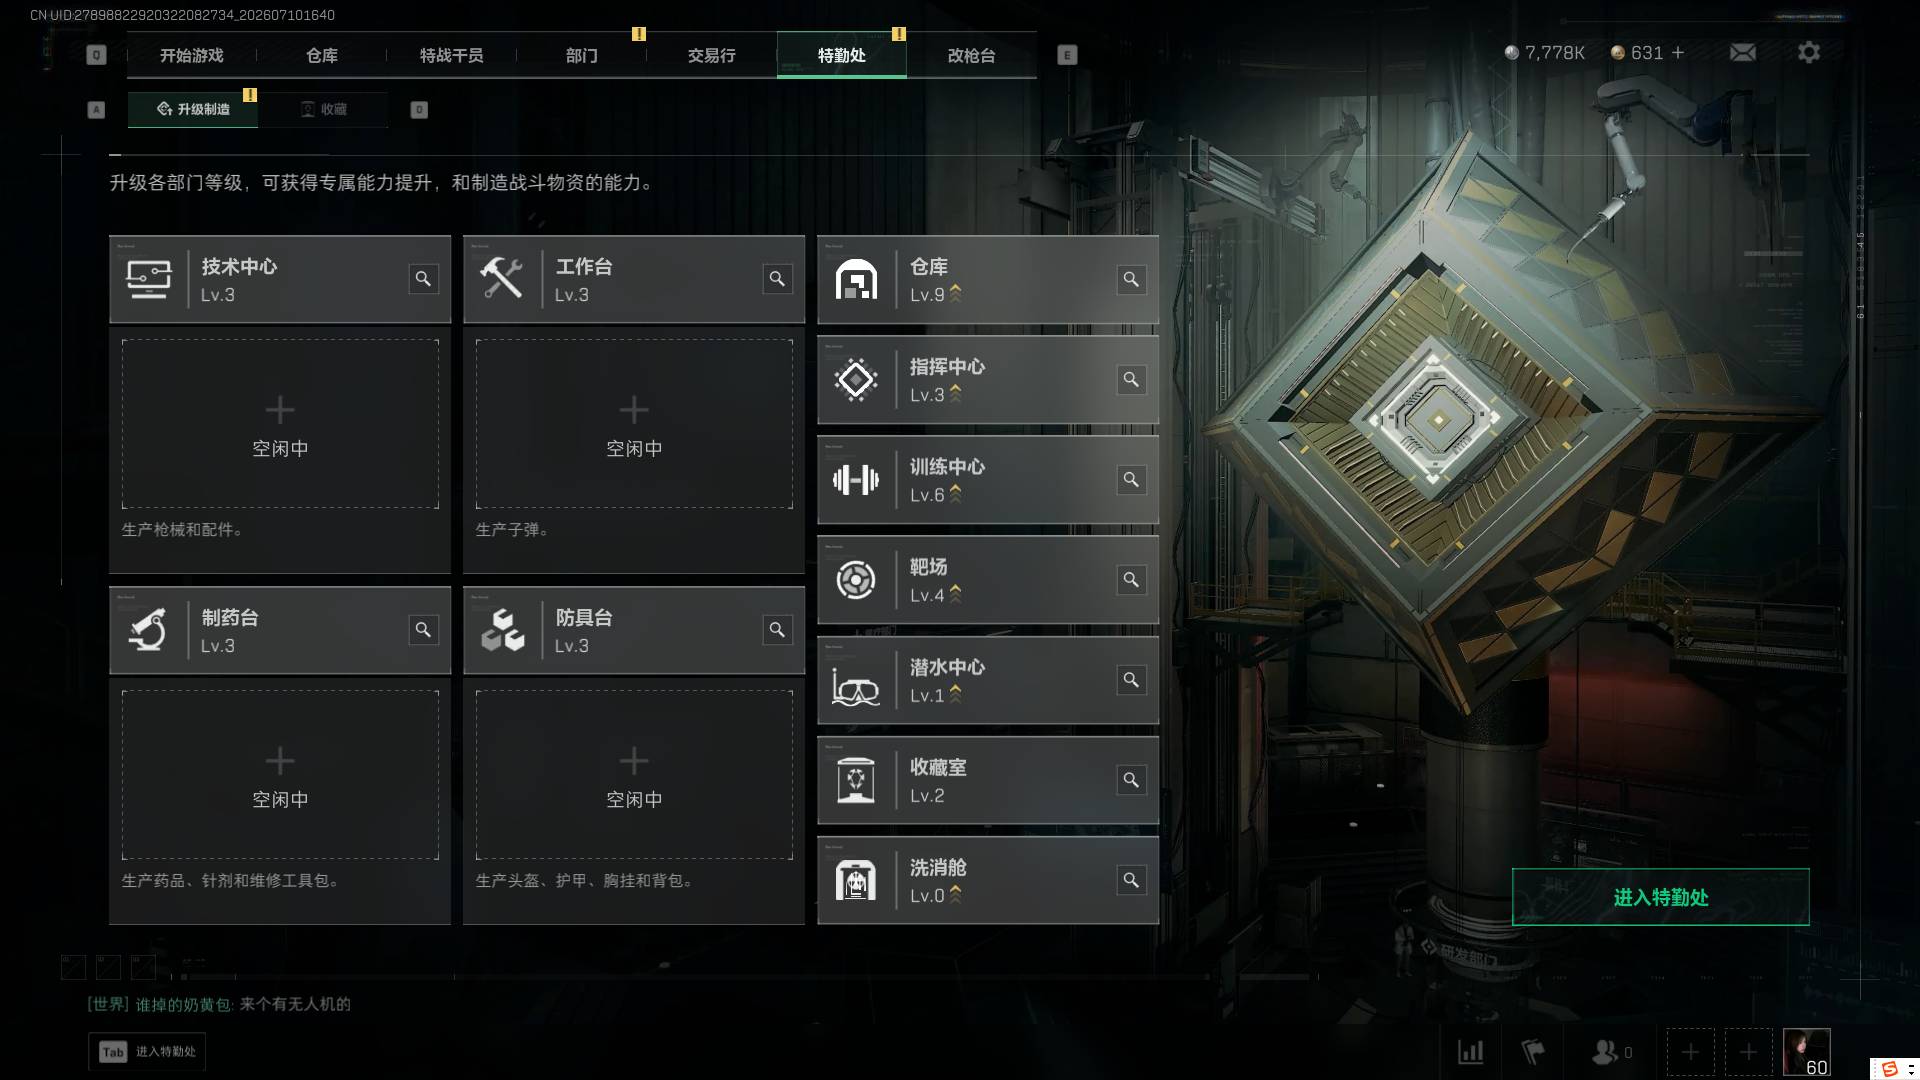The image size is (1920, 1080).
Task: Open the mail envelope icon
Action: [x=1742, y=52]
